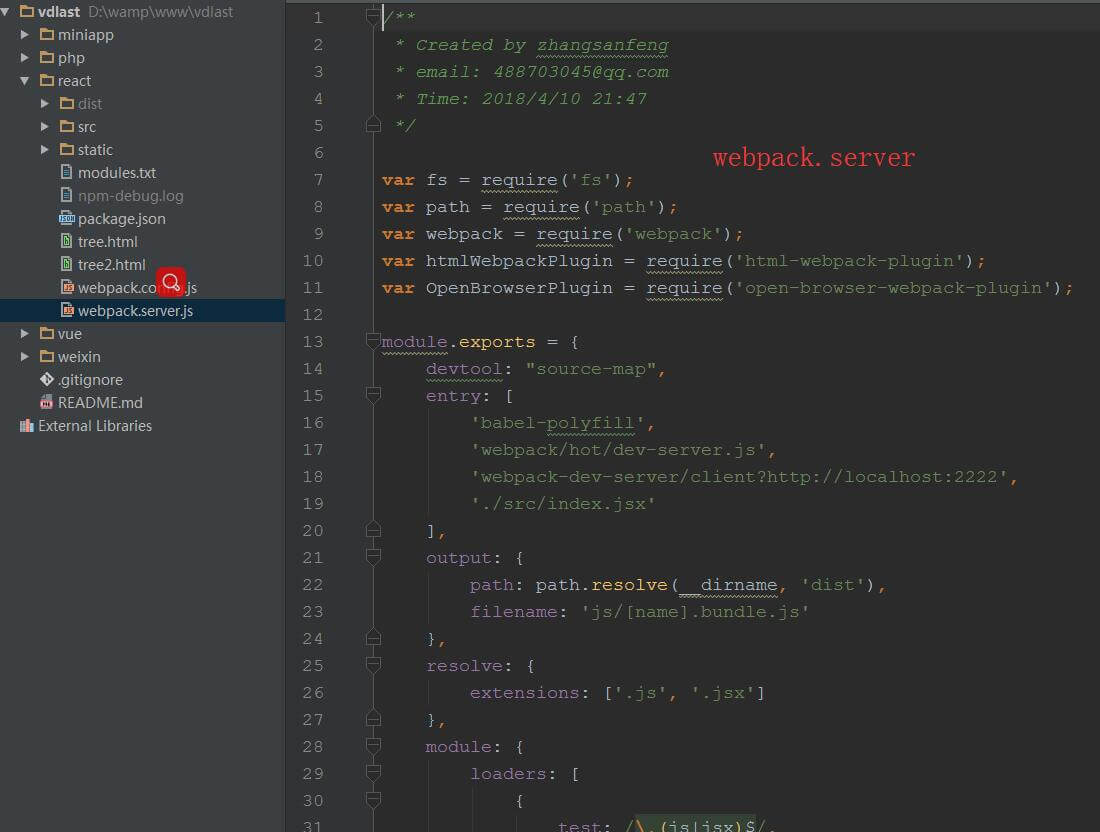The image size is (1100, 832).
Task: Click the External Libraries icon
Action: (26, 426)
